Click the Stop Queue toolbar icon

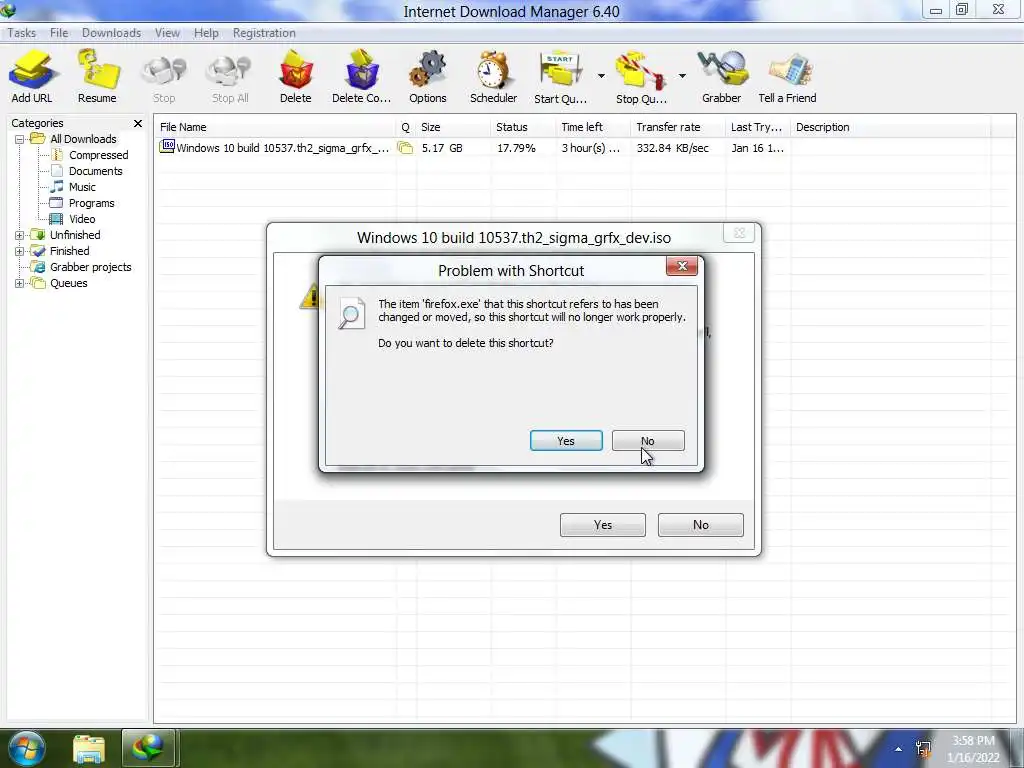pos(641,77)
